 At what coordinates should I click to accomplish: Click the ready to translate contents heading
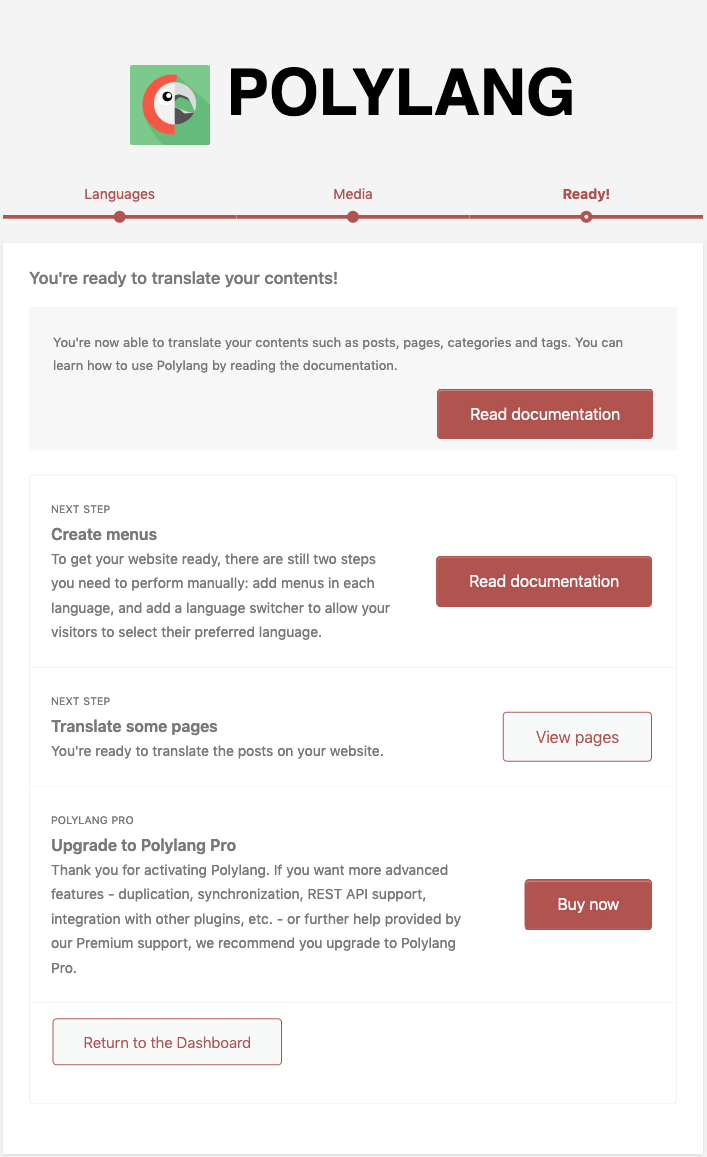[184, 278]
